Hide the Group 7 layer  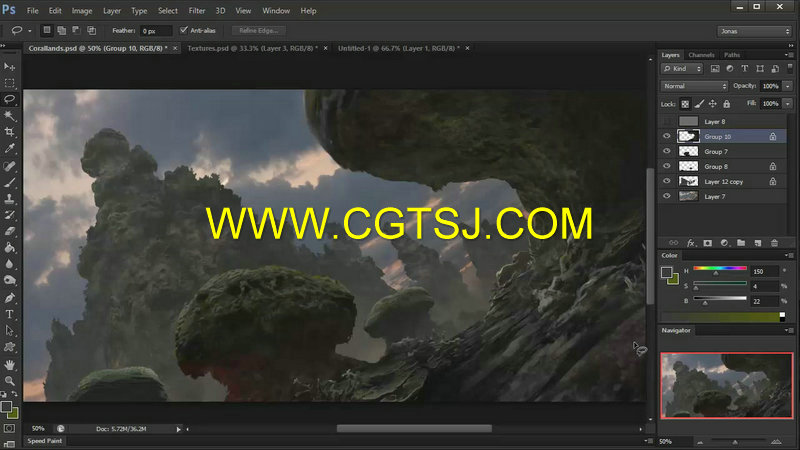coord(667,152)
